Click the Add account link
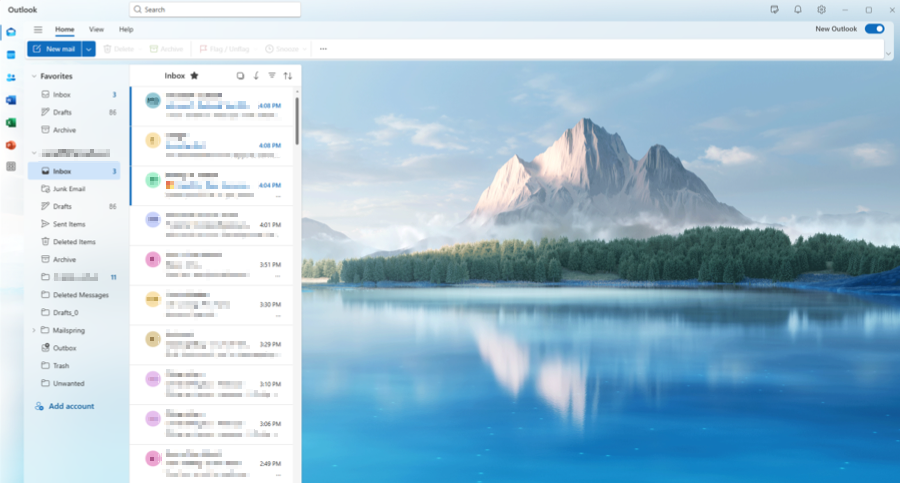 pyautogui.click(x=70, y=406)
